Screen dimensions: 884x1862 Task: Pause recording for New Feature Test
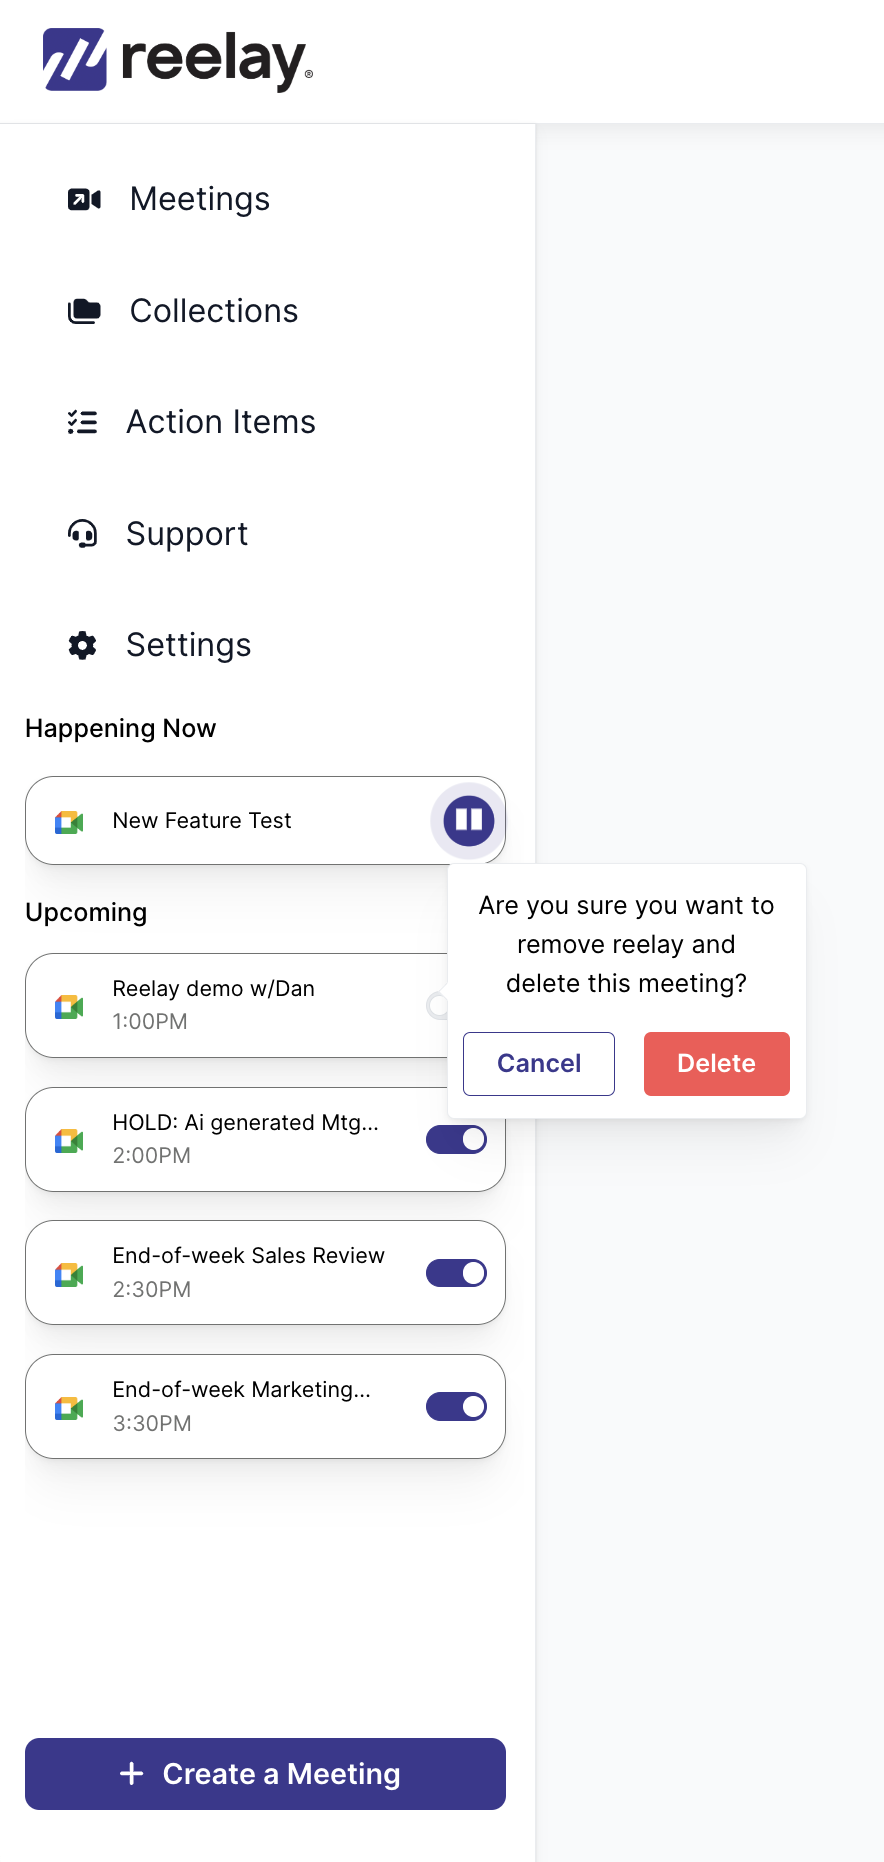click(469, 820)
